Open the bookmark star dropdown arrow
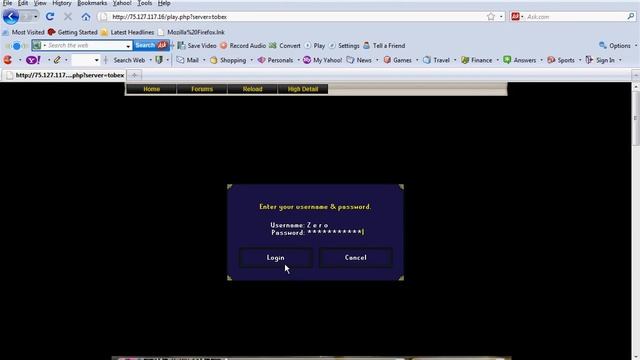 point(501,17)
